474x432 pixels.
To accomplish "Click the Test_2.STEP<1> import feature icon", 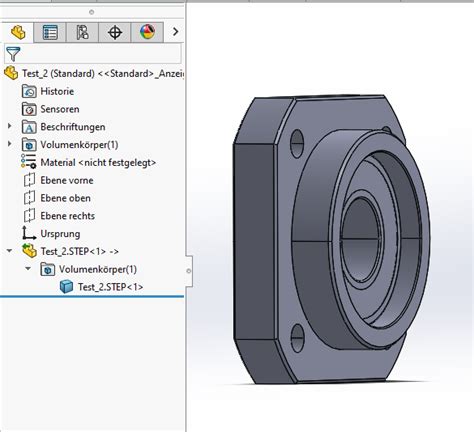I will click(29, 251).
